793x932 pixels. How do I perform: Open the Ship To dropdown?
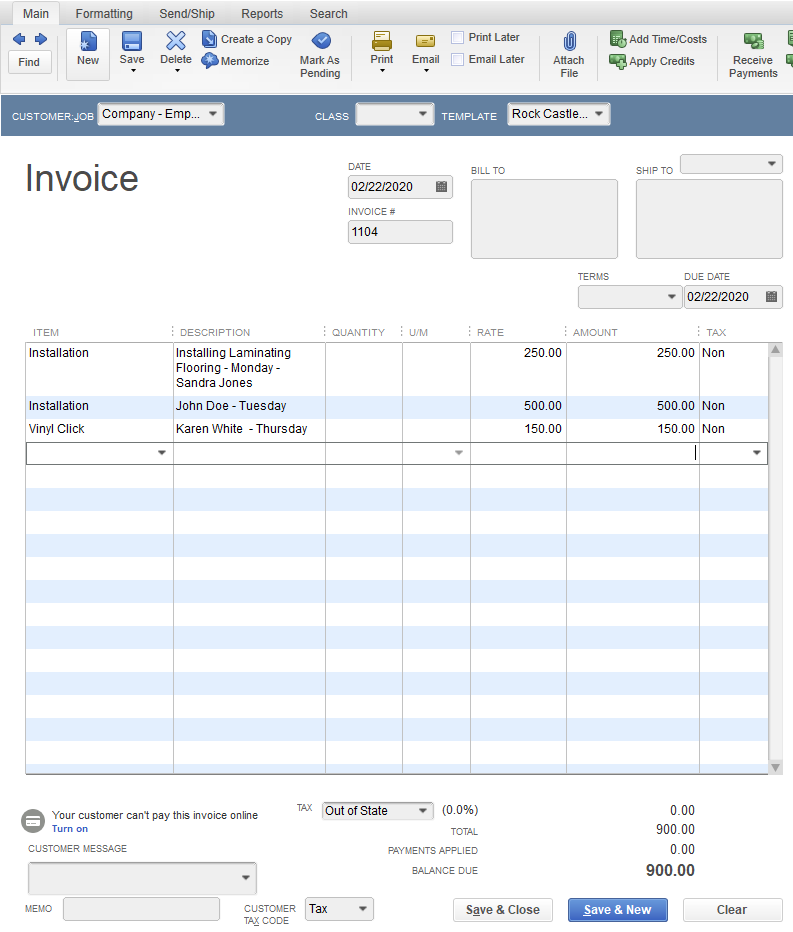click(772, 163)
